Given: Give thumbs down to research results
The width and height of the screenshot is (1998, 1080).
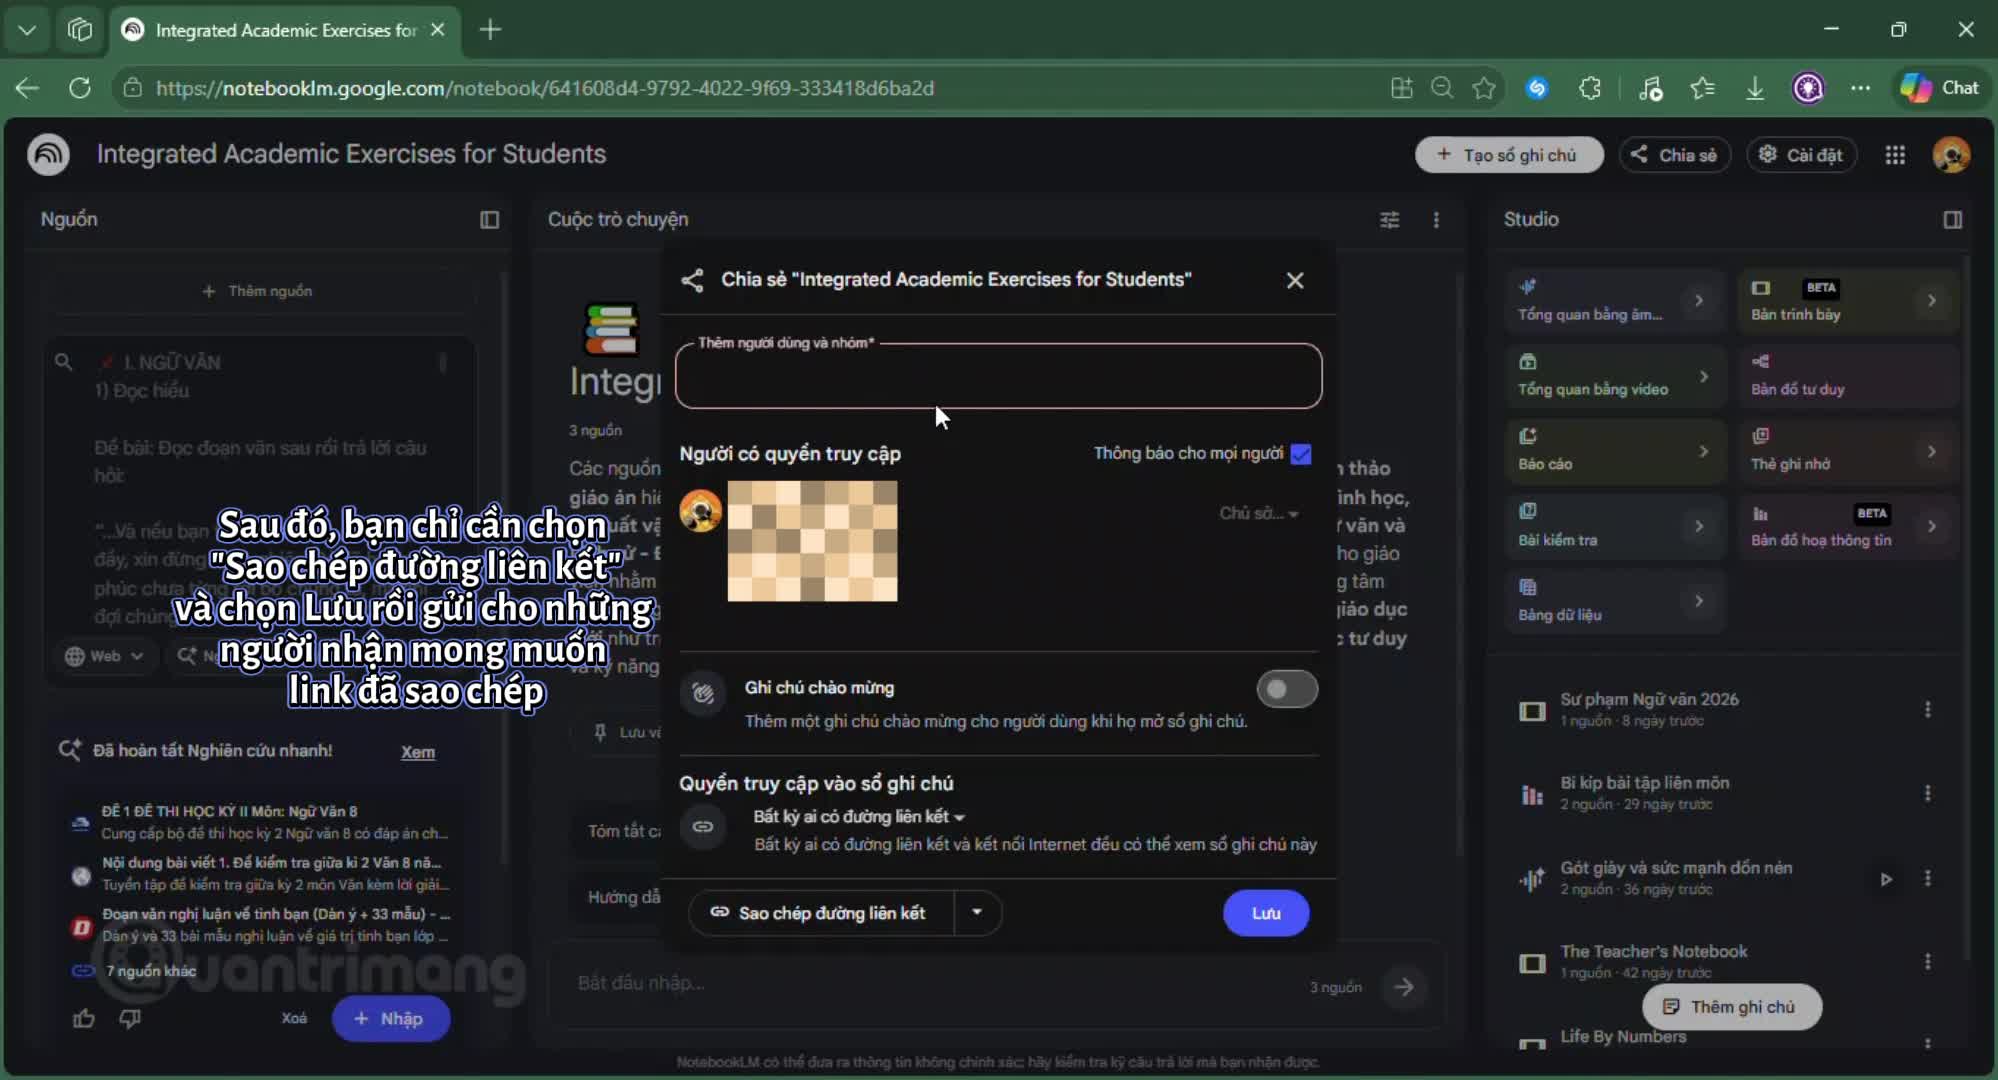Looking at the screenshot, I should pyautogui.click(x=130, y=1019).
